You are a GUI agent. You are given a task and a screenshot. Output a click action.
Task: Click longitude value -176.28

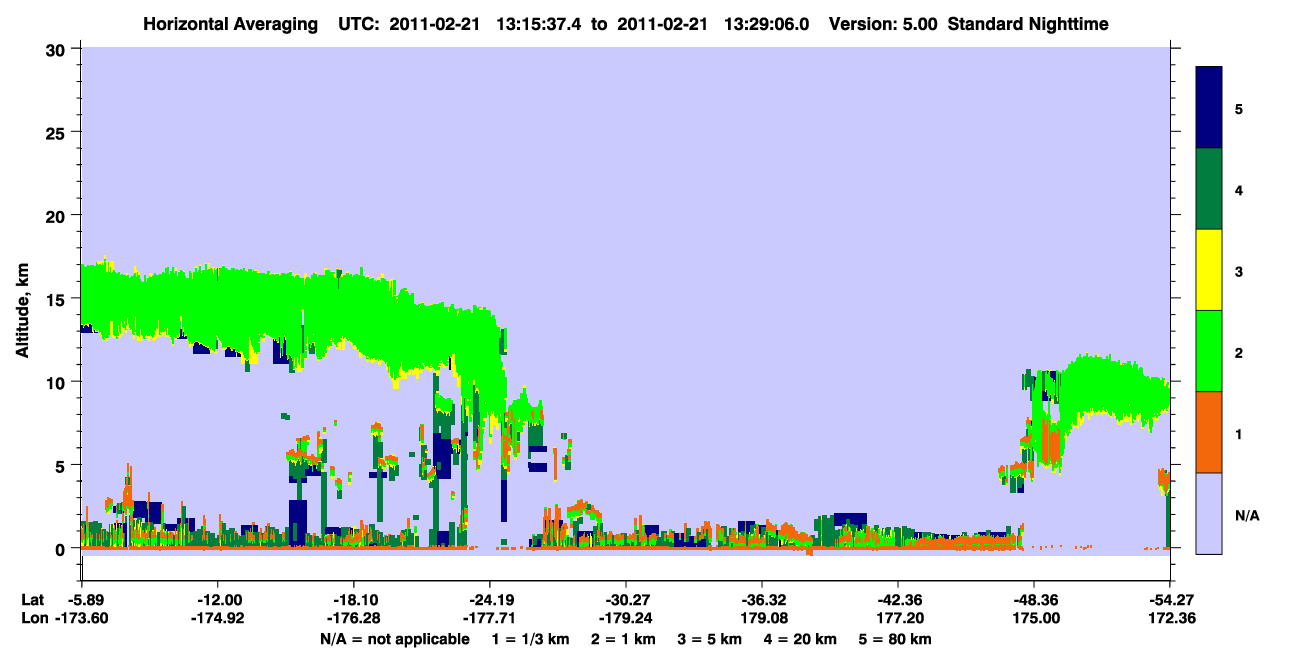353,619
